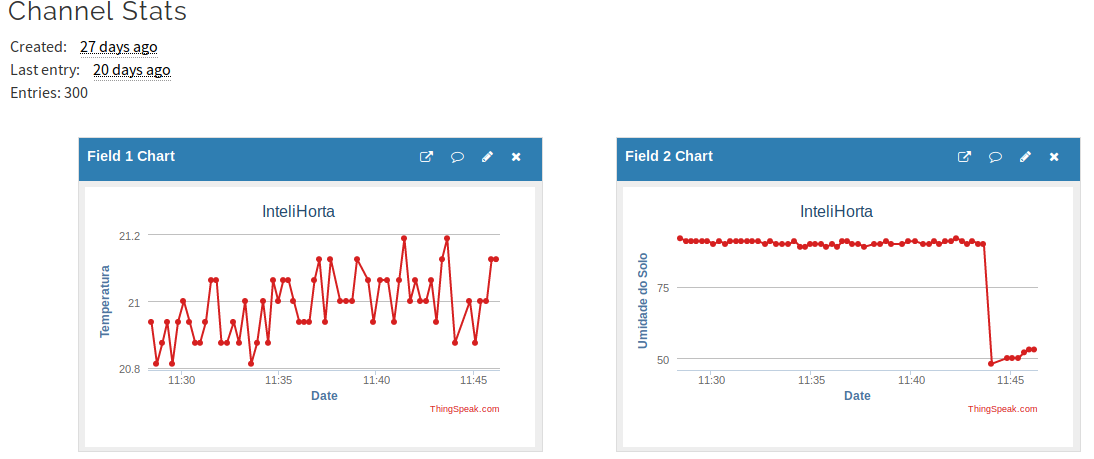The height and width of the screenshot is (459, 1094).
Task: Click the Field 2 Chart header title
Action: point(669,156)
